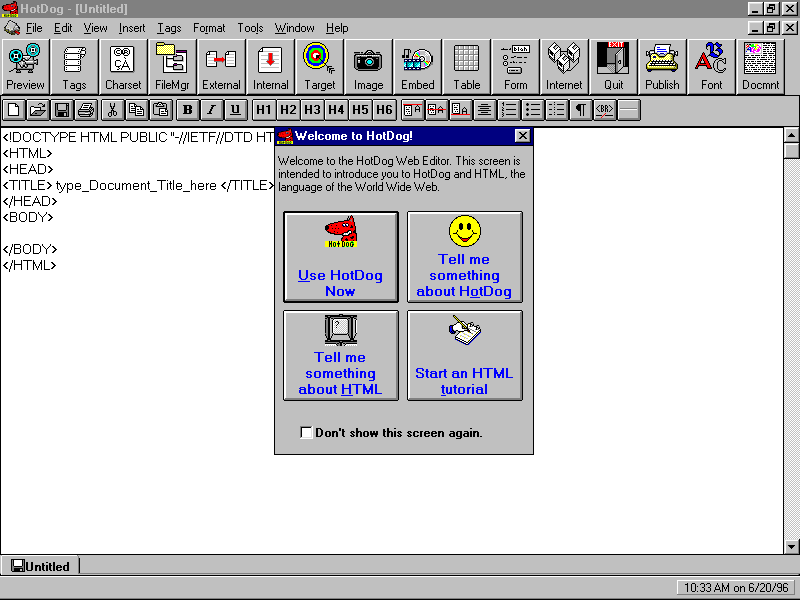
Task: Click the editor scrollbar down arrow
Action: click(791, 546)
